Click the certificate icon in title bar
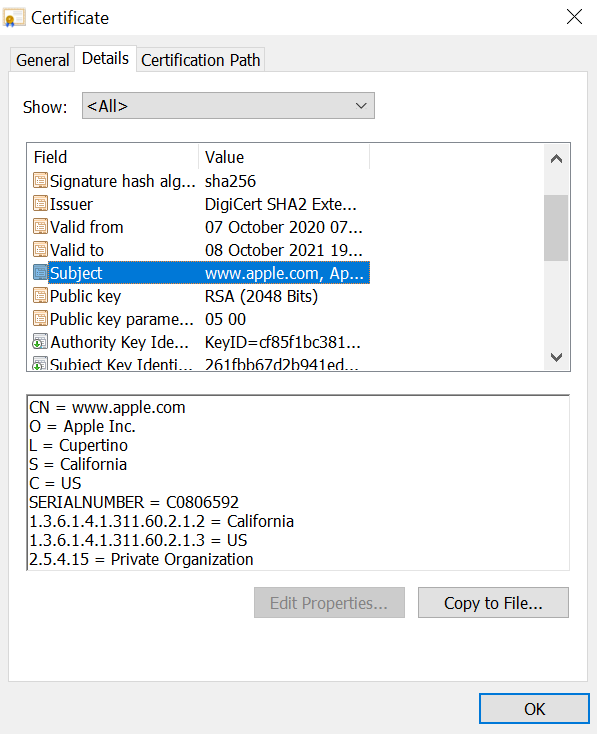 click(14, 18)
